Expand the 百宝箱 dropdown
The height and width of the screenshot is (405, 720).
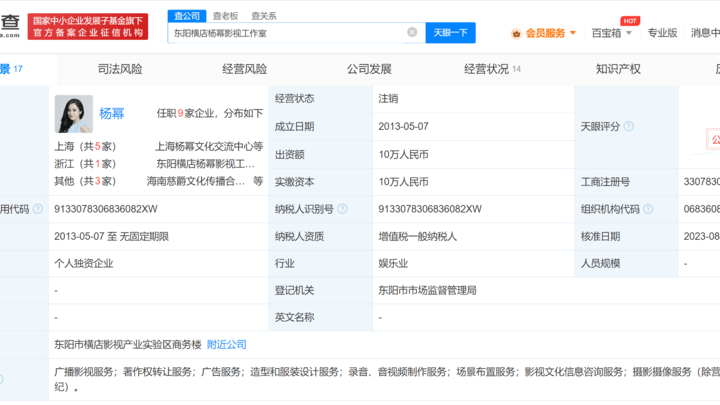pyautogui.click(x=612, y=33)
